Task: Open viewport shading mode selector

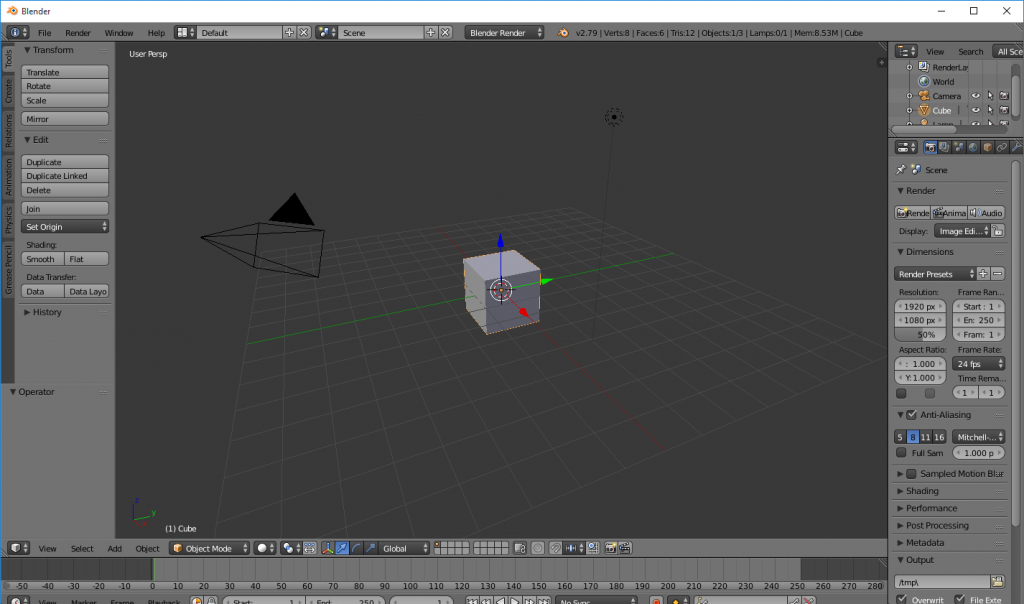Action: [x=265, y=548]
